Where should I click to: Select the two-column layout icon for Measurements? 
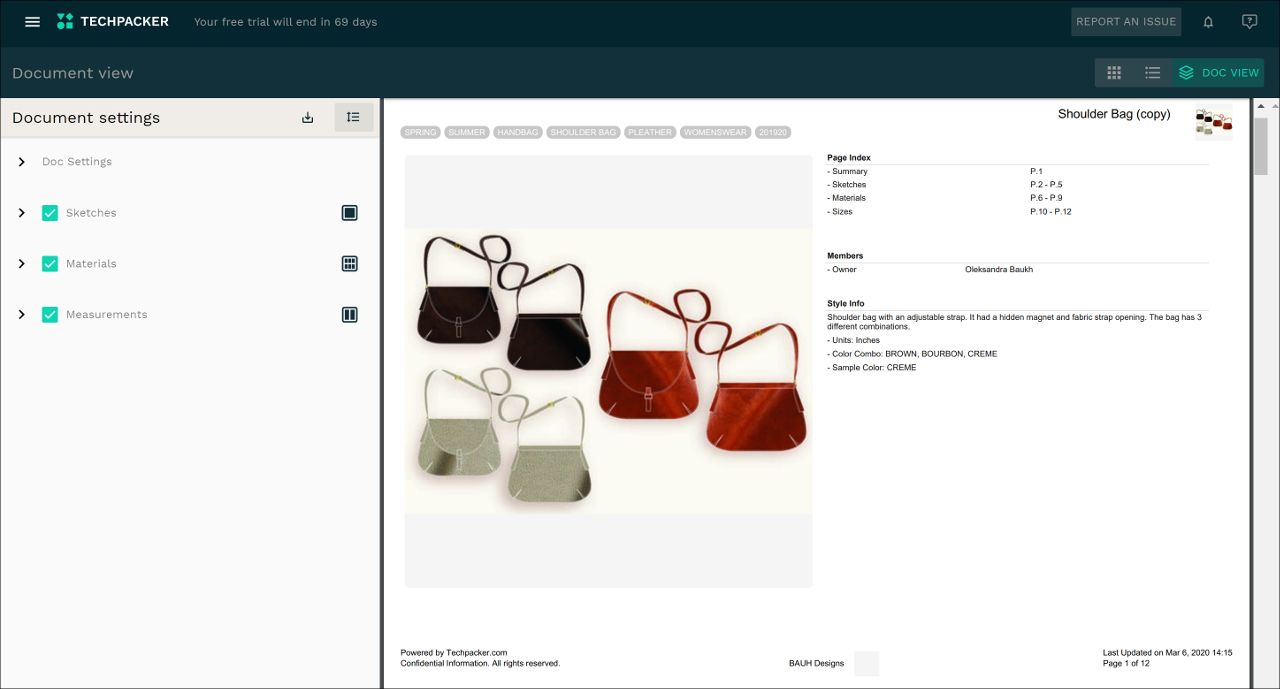click(x=349, y=314)
